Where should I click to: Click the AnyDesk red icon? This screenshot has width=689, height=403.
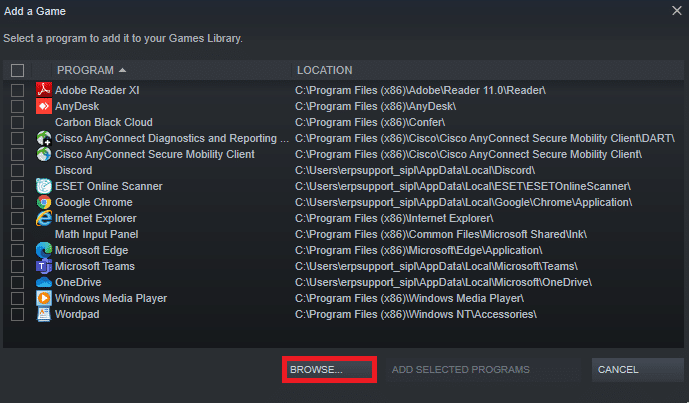[44, 106]
